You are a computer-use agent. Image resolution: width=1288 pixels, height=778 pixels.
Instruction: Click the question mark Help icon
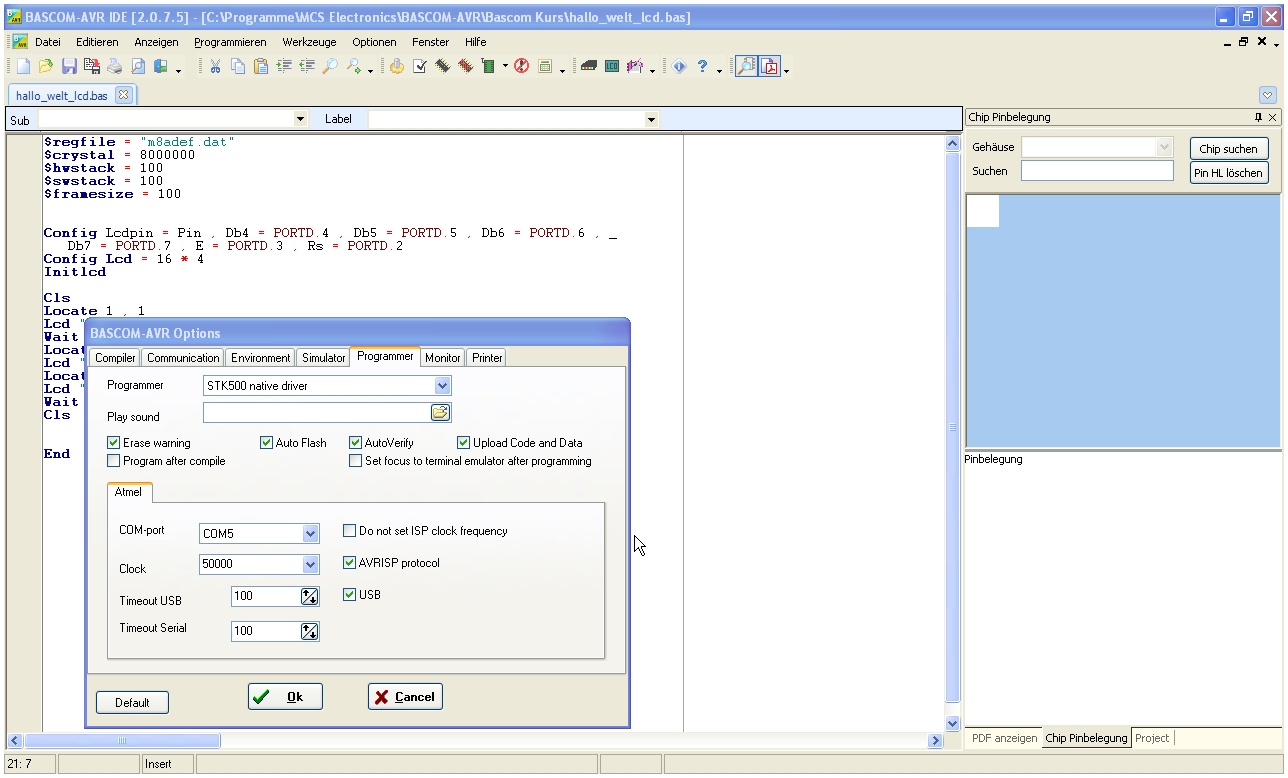(x=702, y=67)
